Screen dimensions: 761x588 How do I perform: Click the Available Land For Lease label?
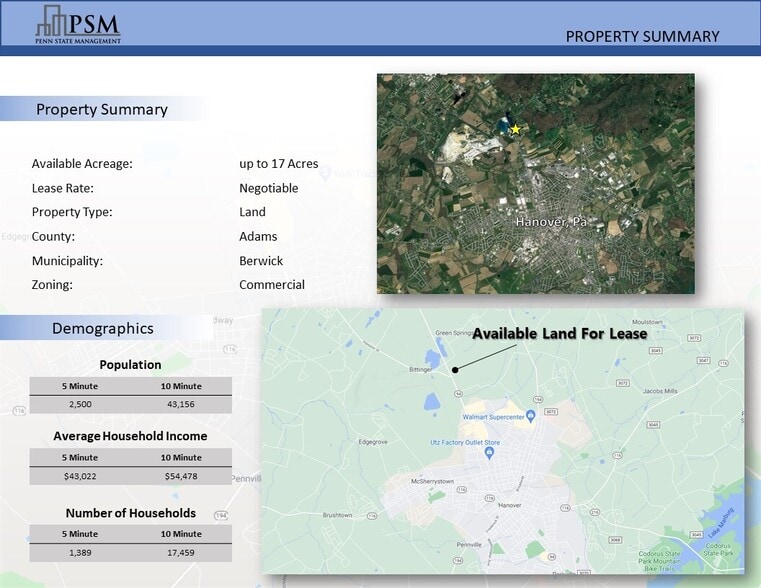pyautogui.click(x=559, y=334)
